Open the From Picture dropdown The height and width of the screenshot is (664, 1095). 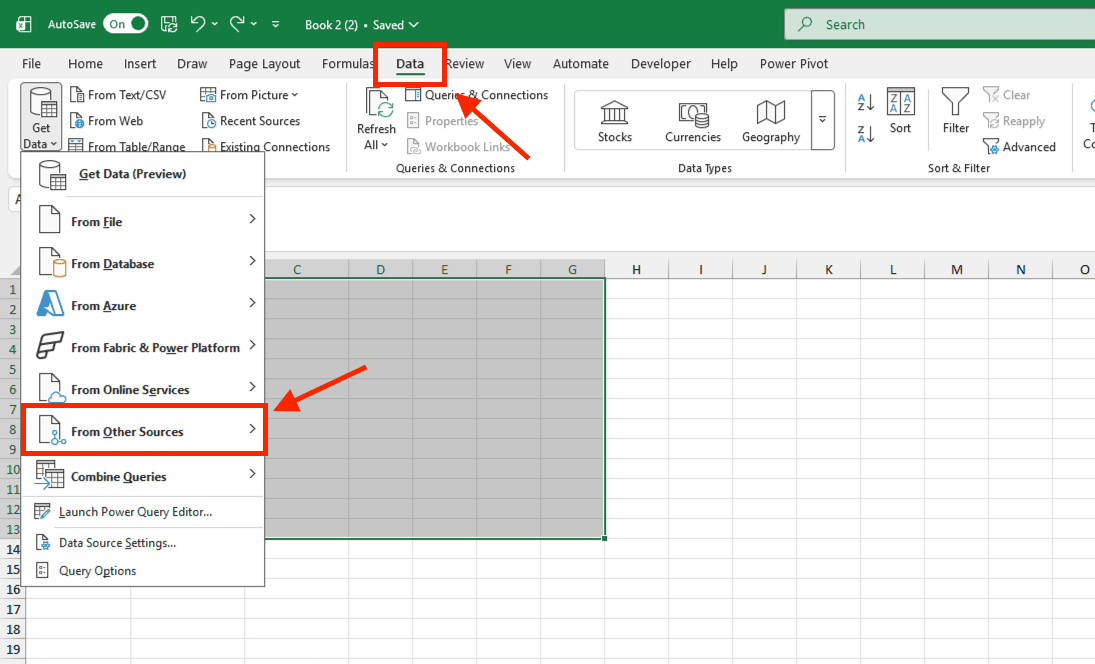(x=249, y=94)
